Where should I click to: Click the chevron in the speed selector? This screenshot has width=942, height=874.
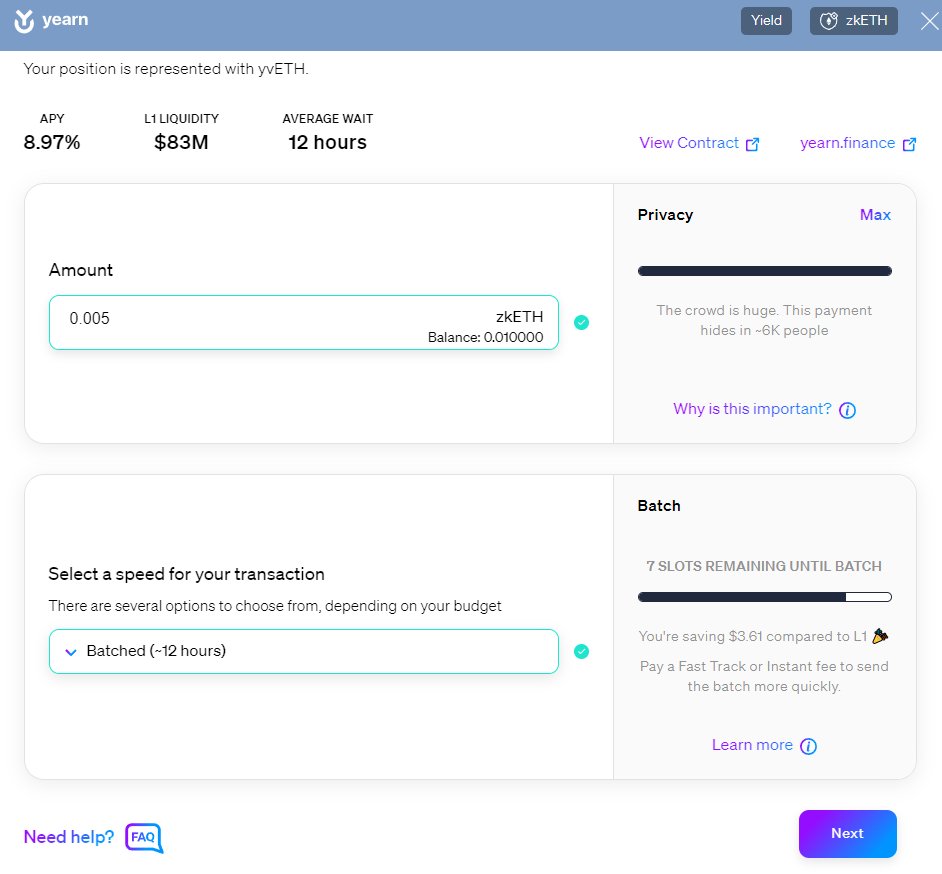(71, 652)
